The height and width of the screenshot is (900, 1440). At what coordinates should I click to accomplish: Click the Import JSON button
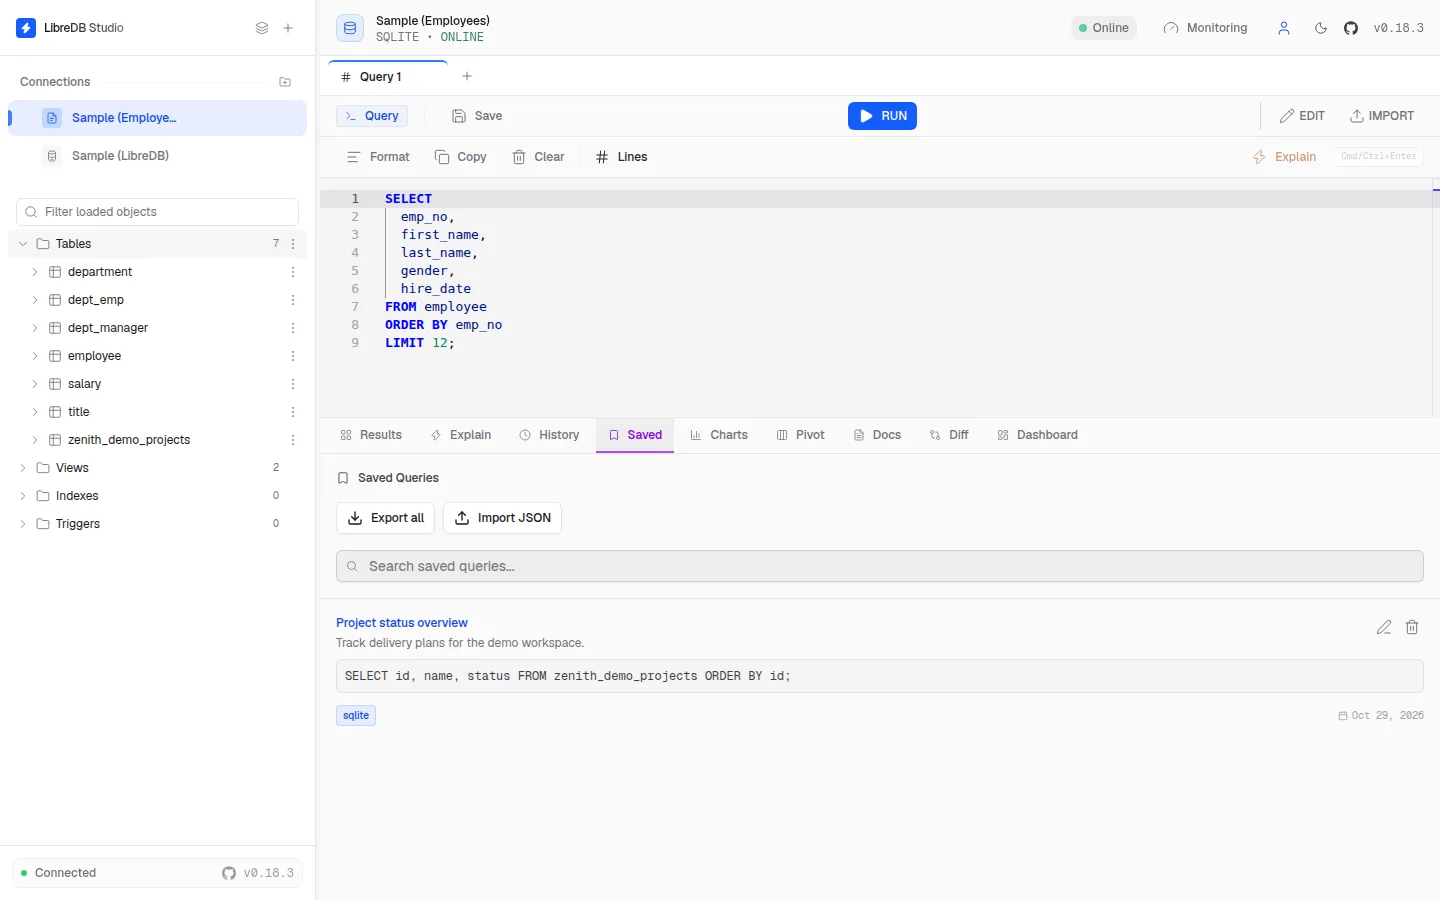(502, 518)
